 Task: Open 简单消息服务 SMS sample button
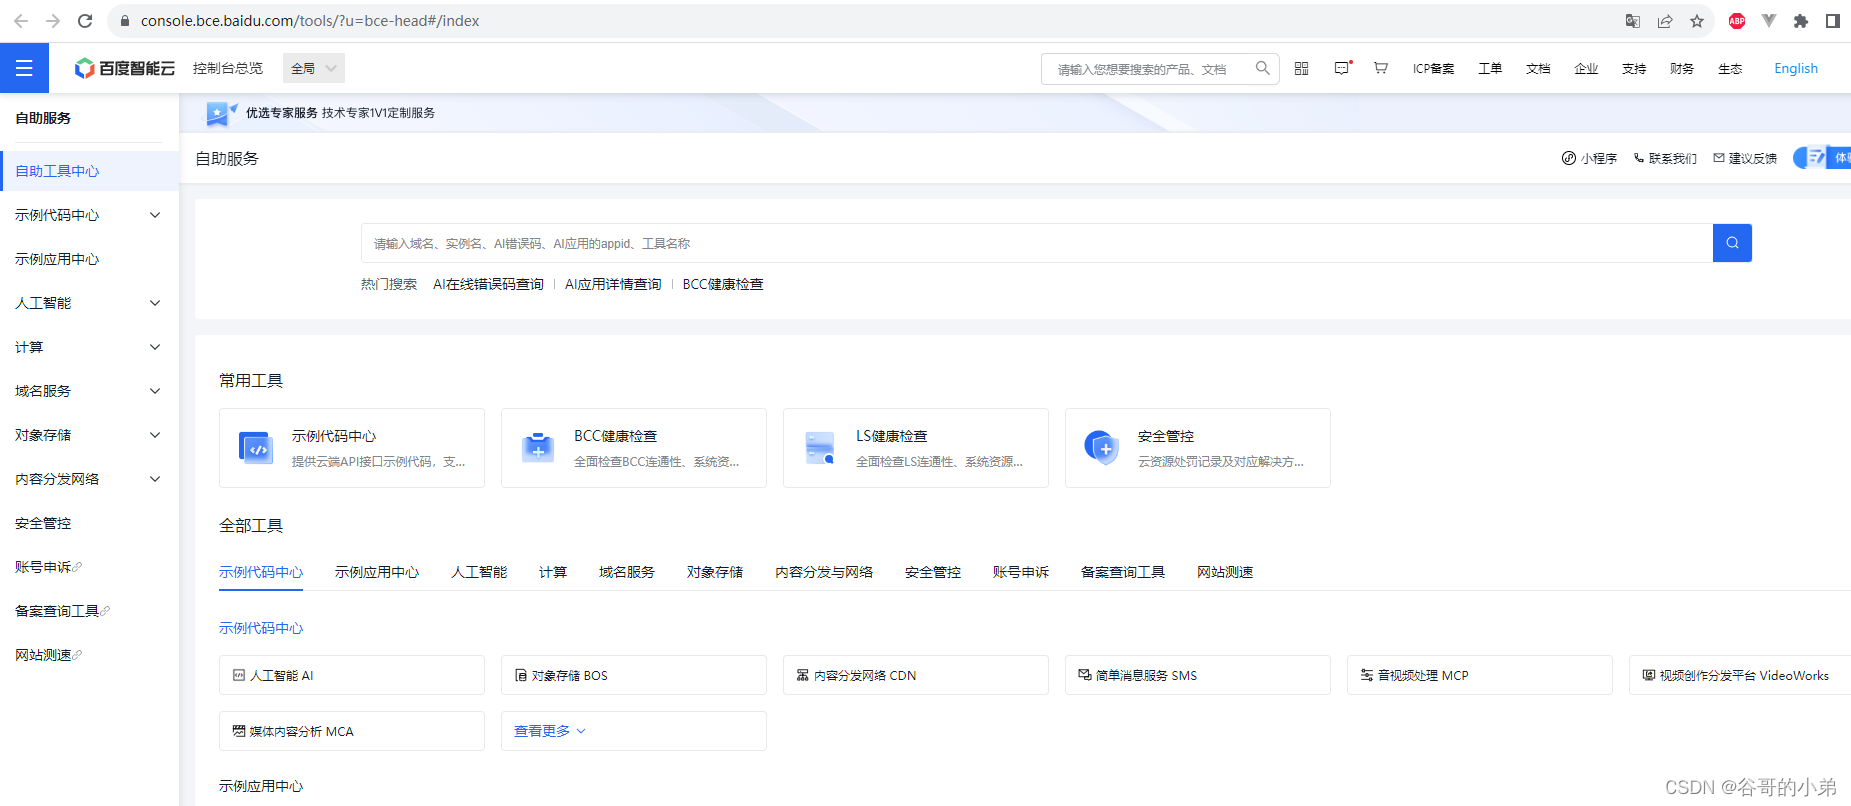1198,675
